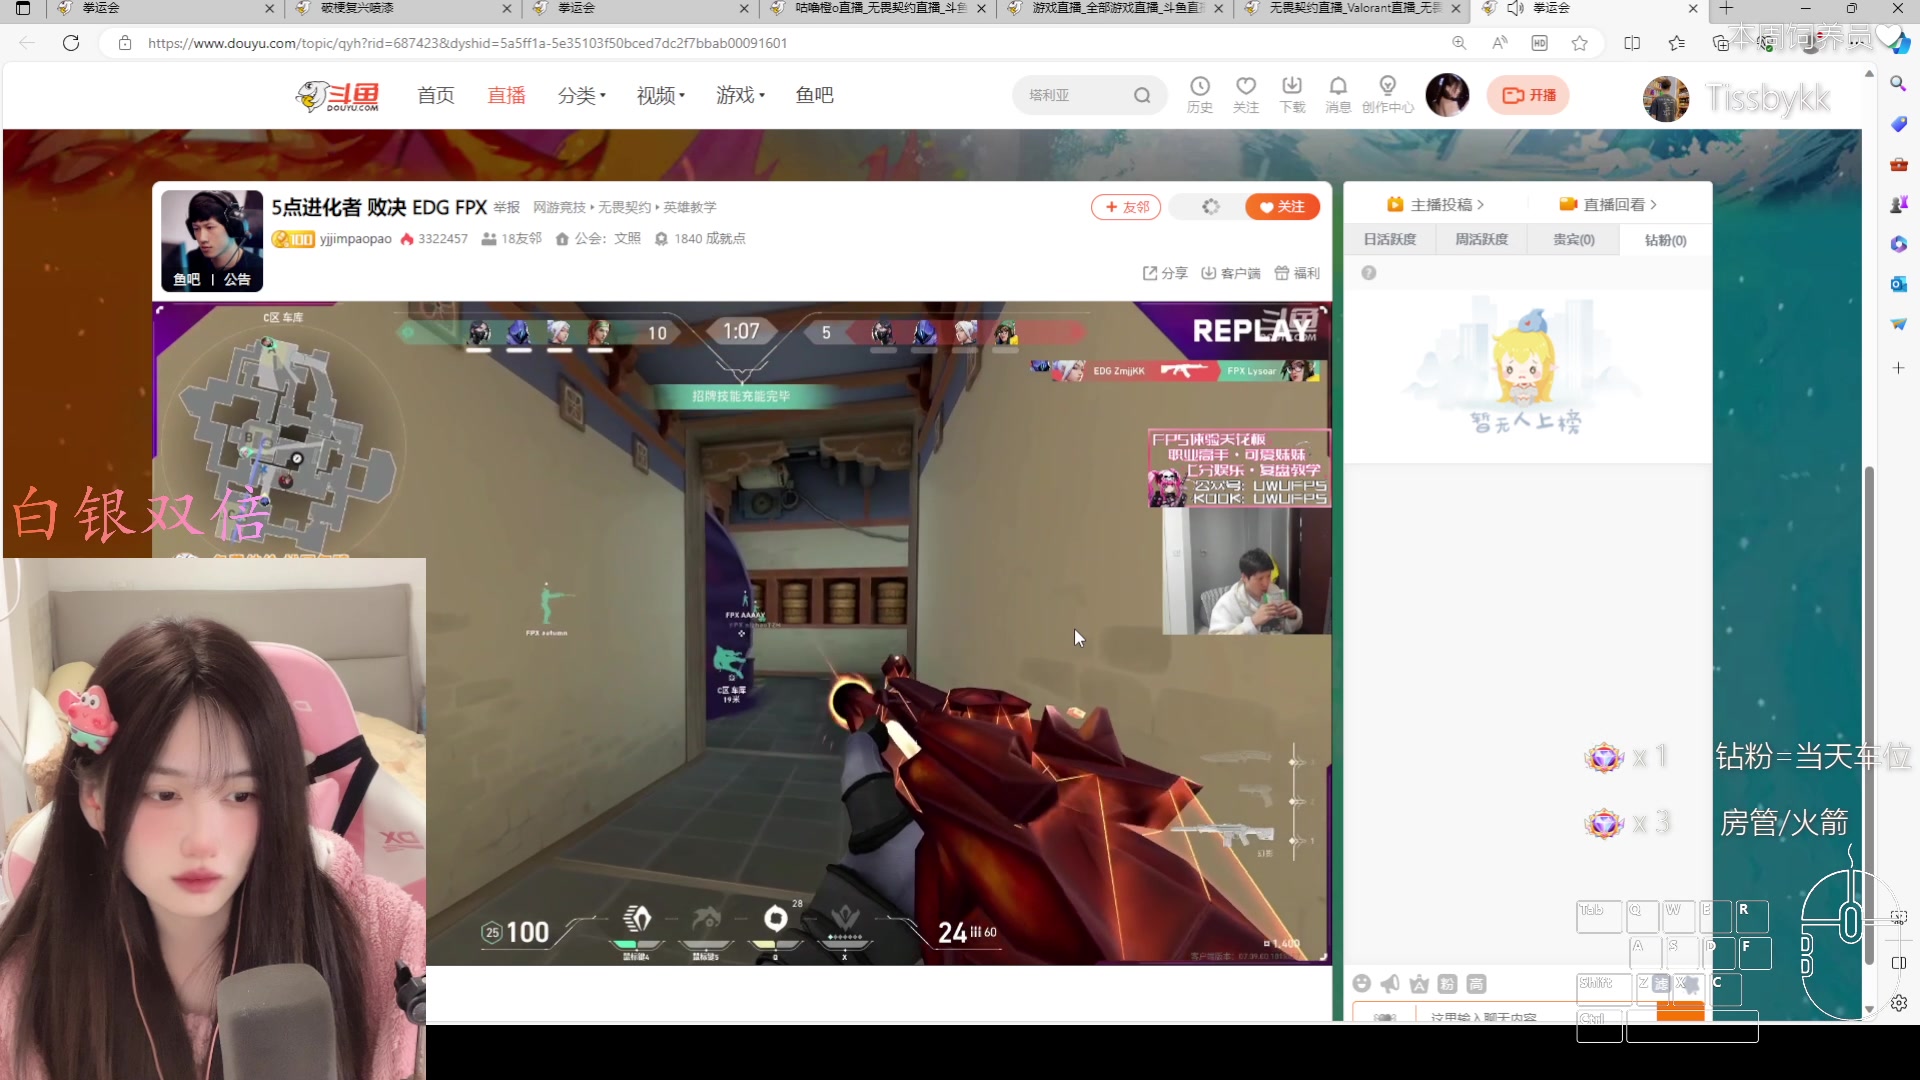Screen dimensions: 1920x1080
Task: Open the 下载 download icon
Action: point(1292,87)
